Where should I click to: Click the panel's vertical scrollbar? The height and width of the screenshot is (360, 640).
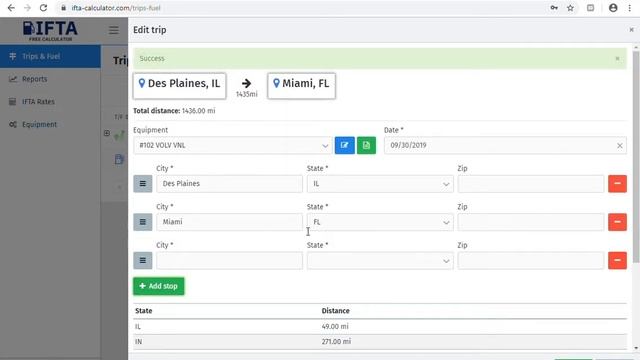636,157
